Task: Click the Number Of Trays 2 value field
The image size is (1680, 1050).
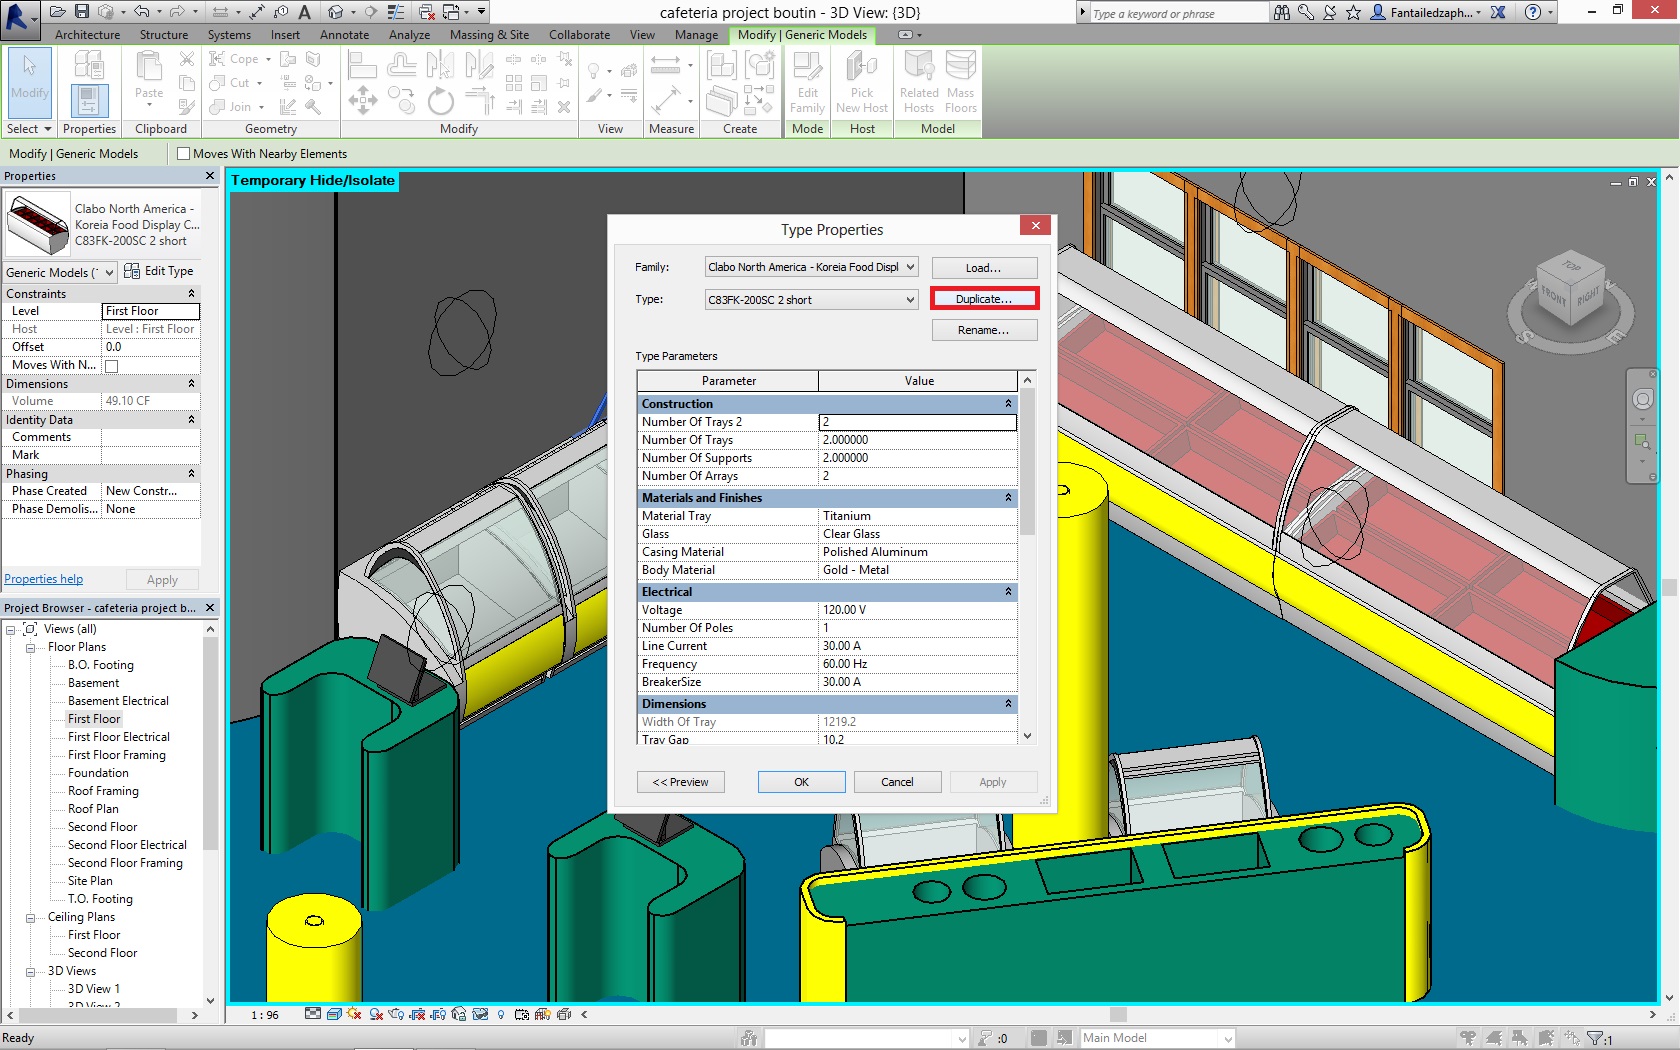Action: [x=917, y=422]
